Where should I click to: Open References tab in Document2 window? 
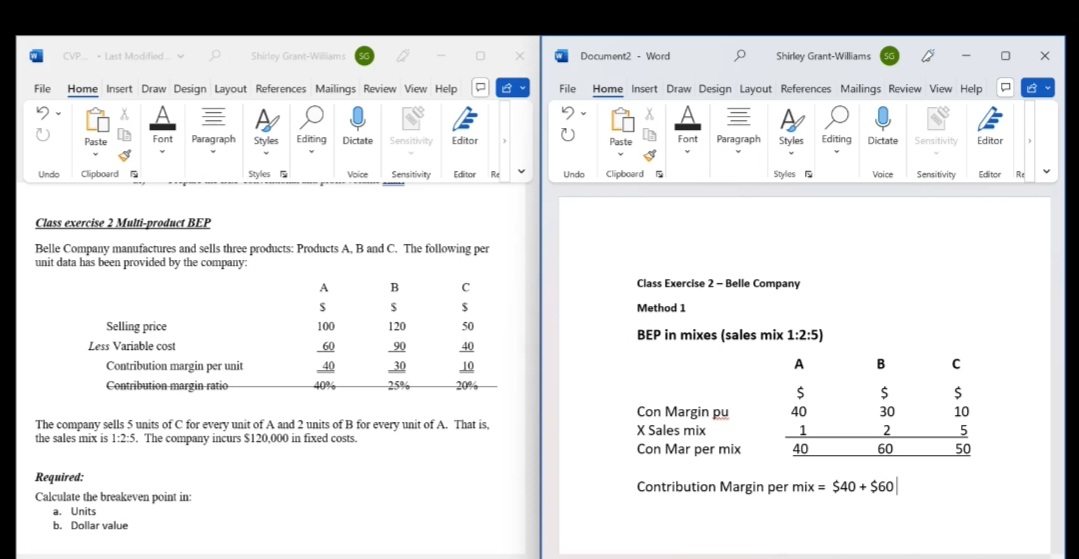[805, 88]
